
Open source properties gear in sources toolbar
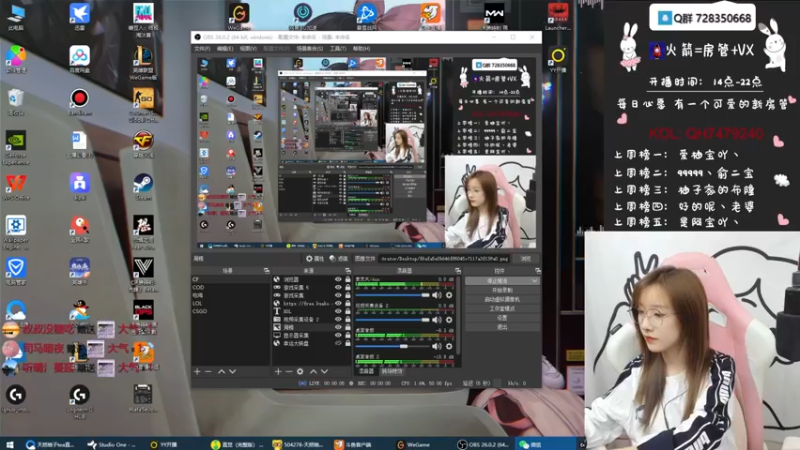300,371
